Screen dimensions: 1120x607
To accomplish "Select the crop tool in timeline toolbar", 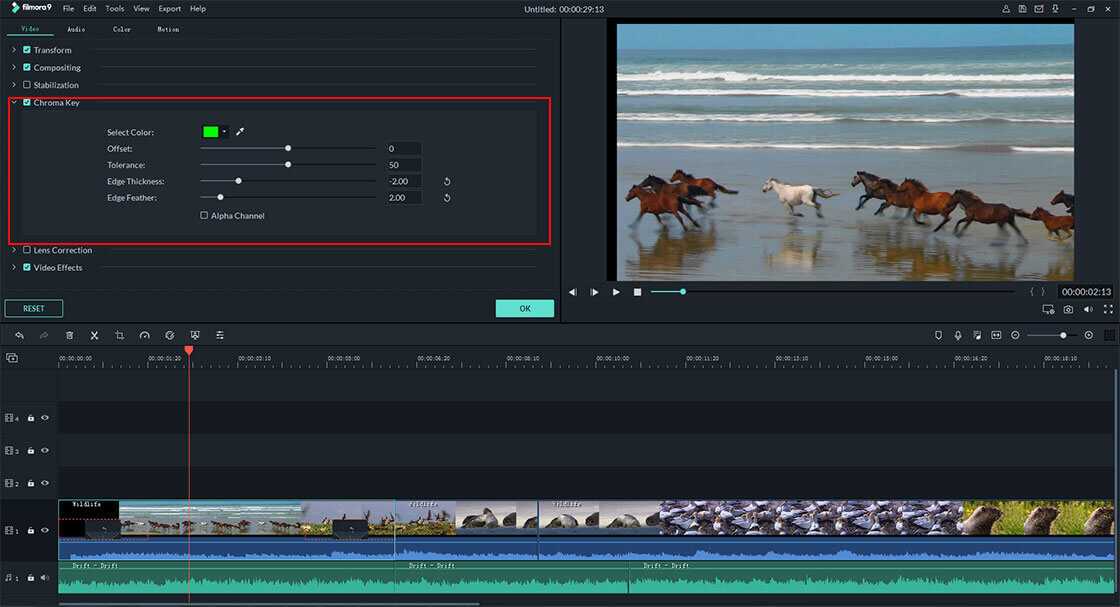I will point(119,335).
